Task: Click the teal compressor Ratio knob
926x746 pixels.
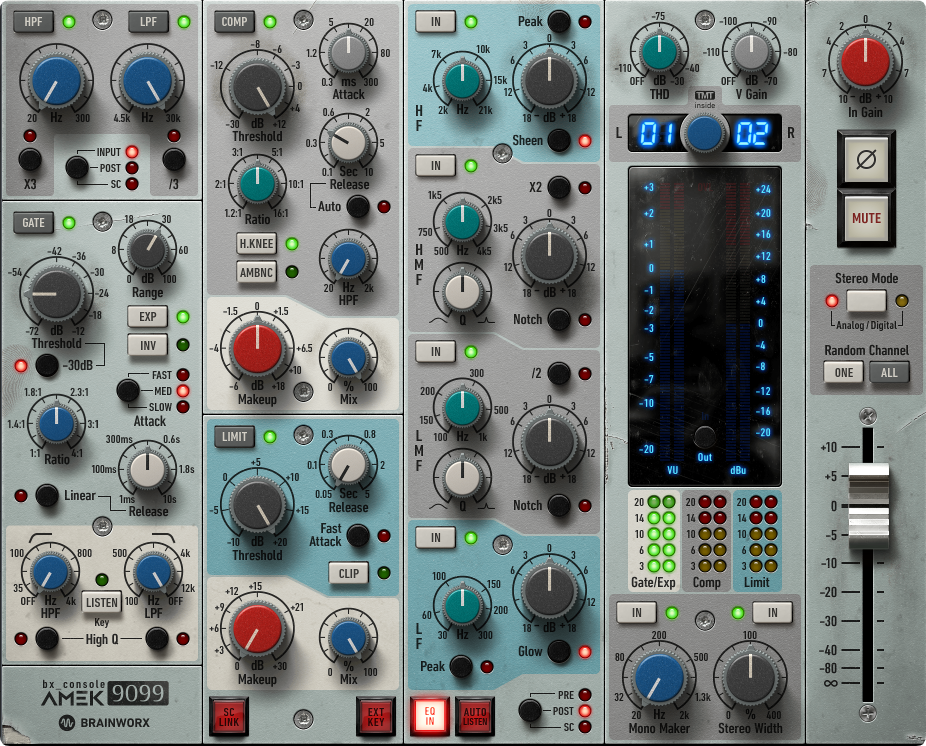Action: pos(257,184)
